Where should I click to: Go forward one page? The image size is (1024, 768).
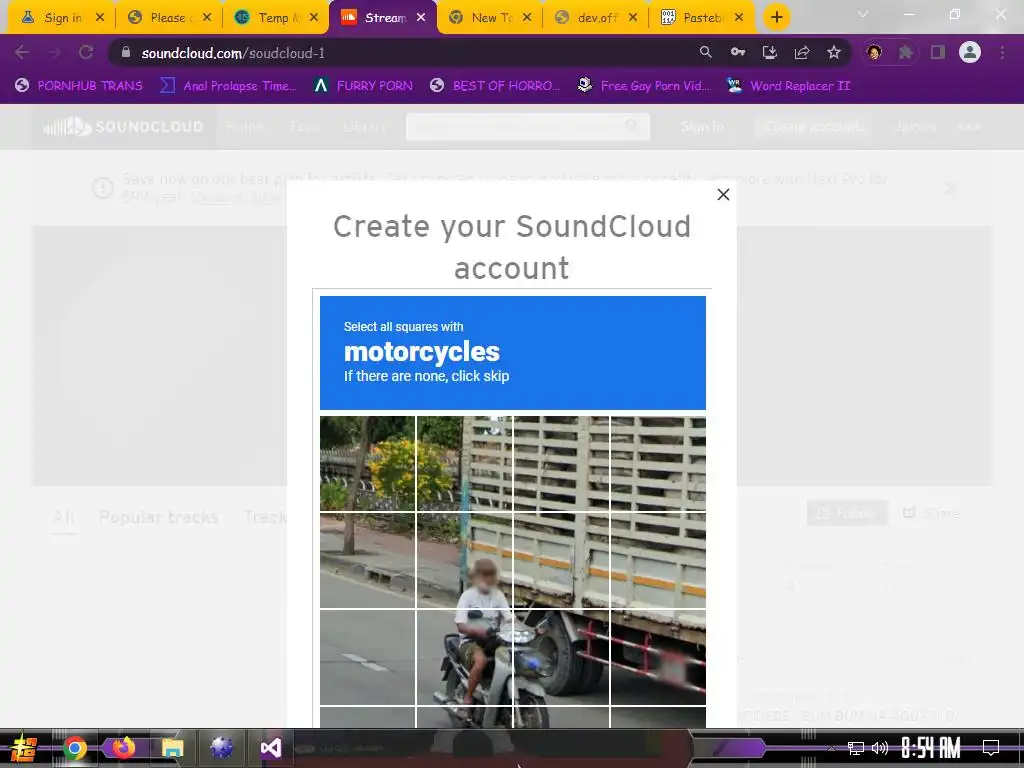(x=54, y=53)
